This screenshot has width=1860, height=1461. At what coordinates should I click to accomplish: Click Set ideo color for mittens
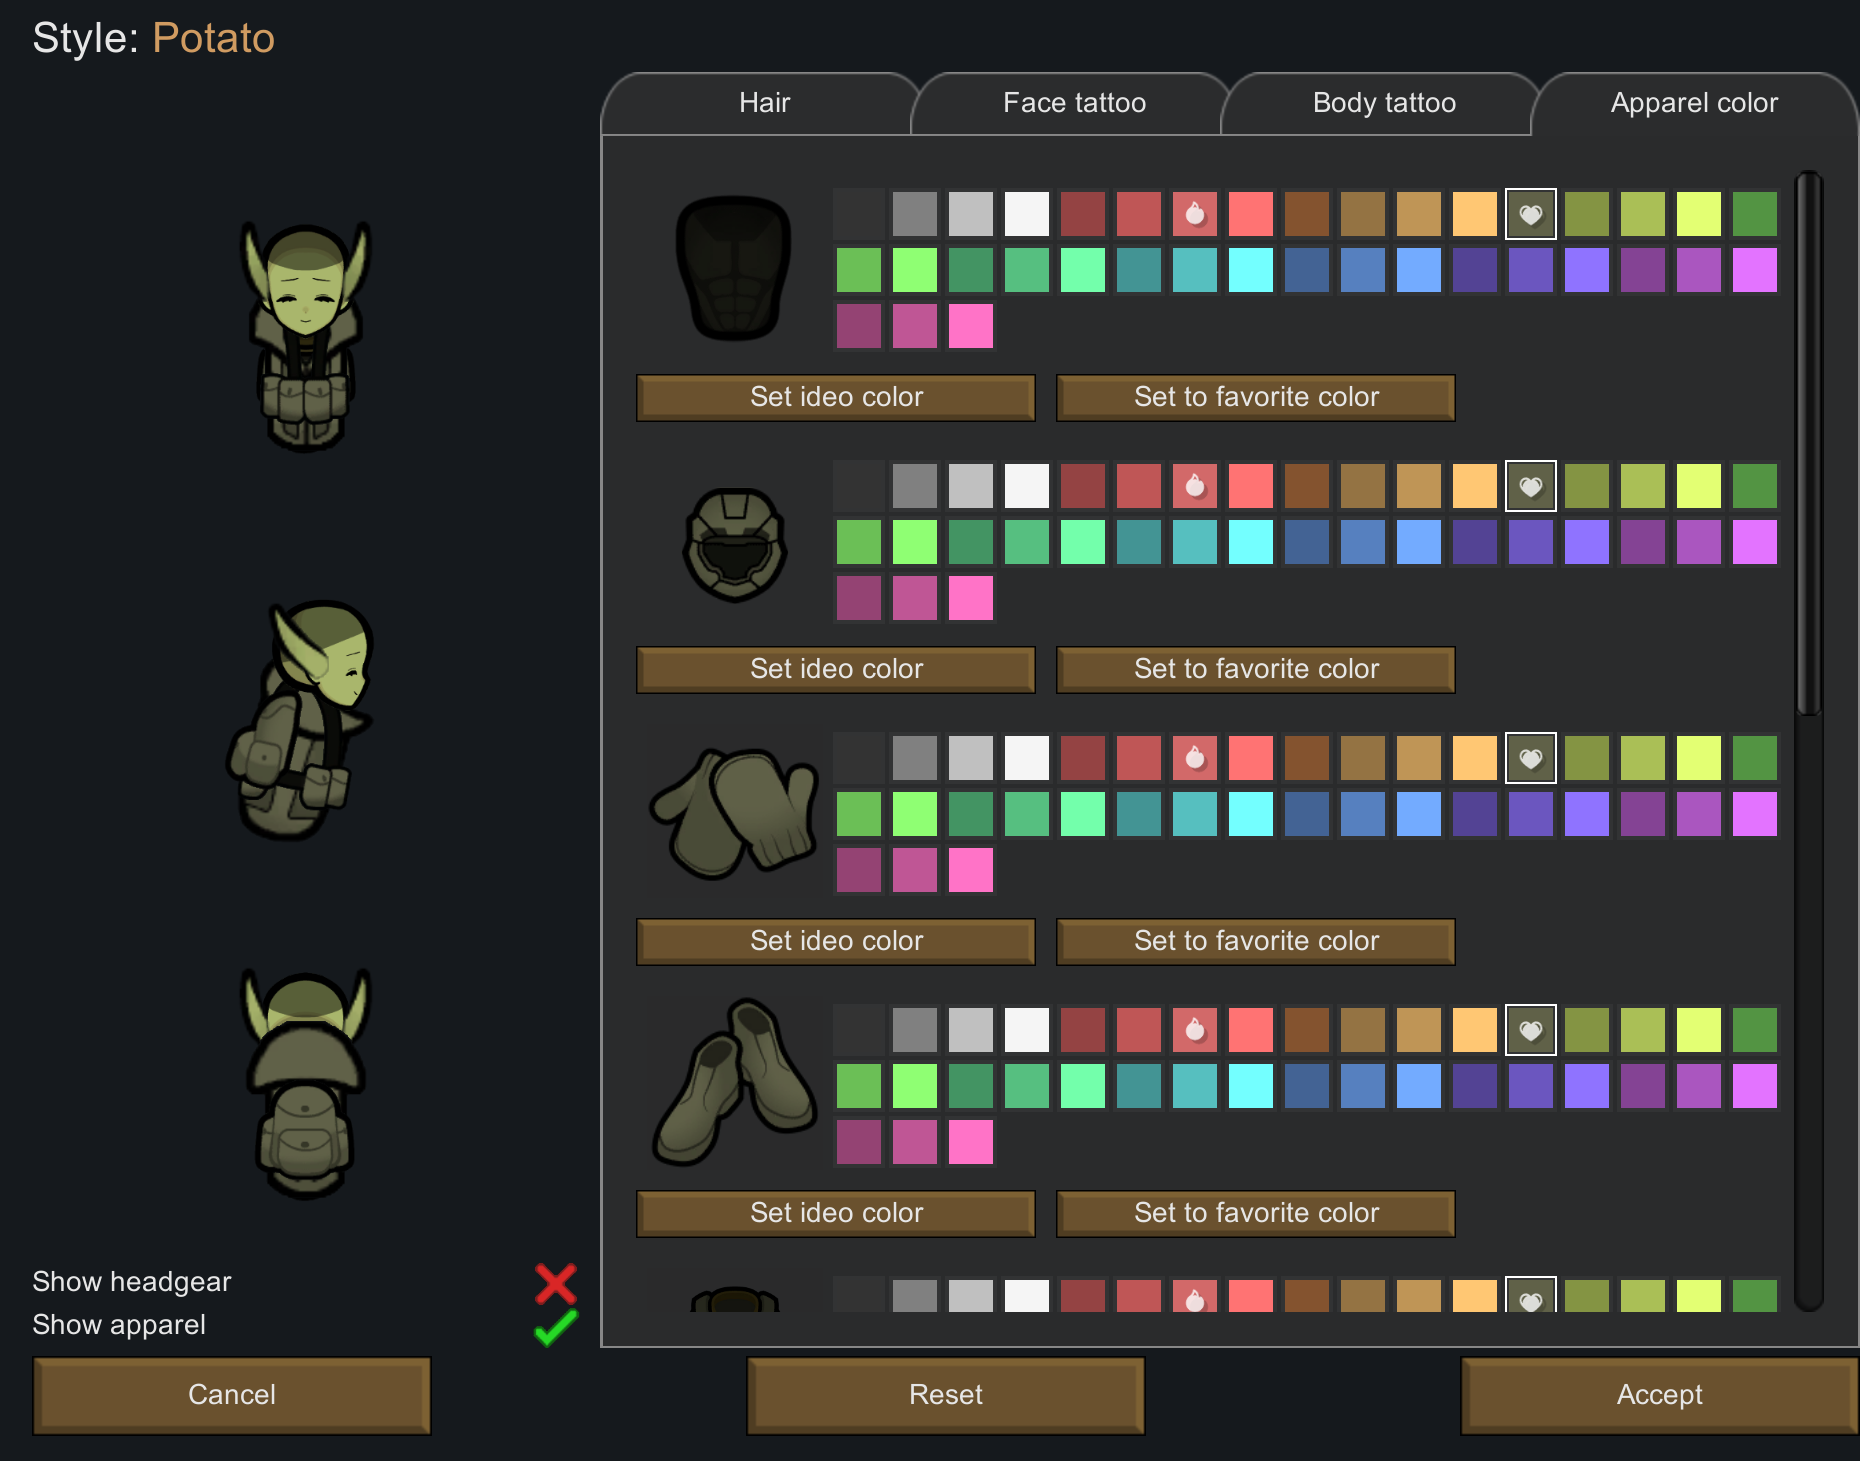pos(836,941)
